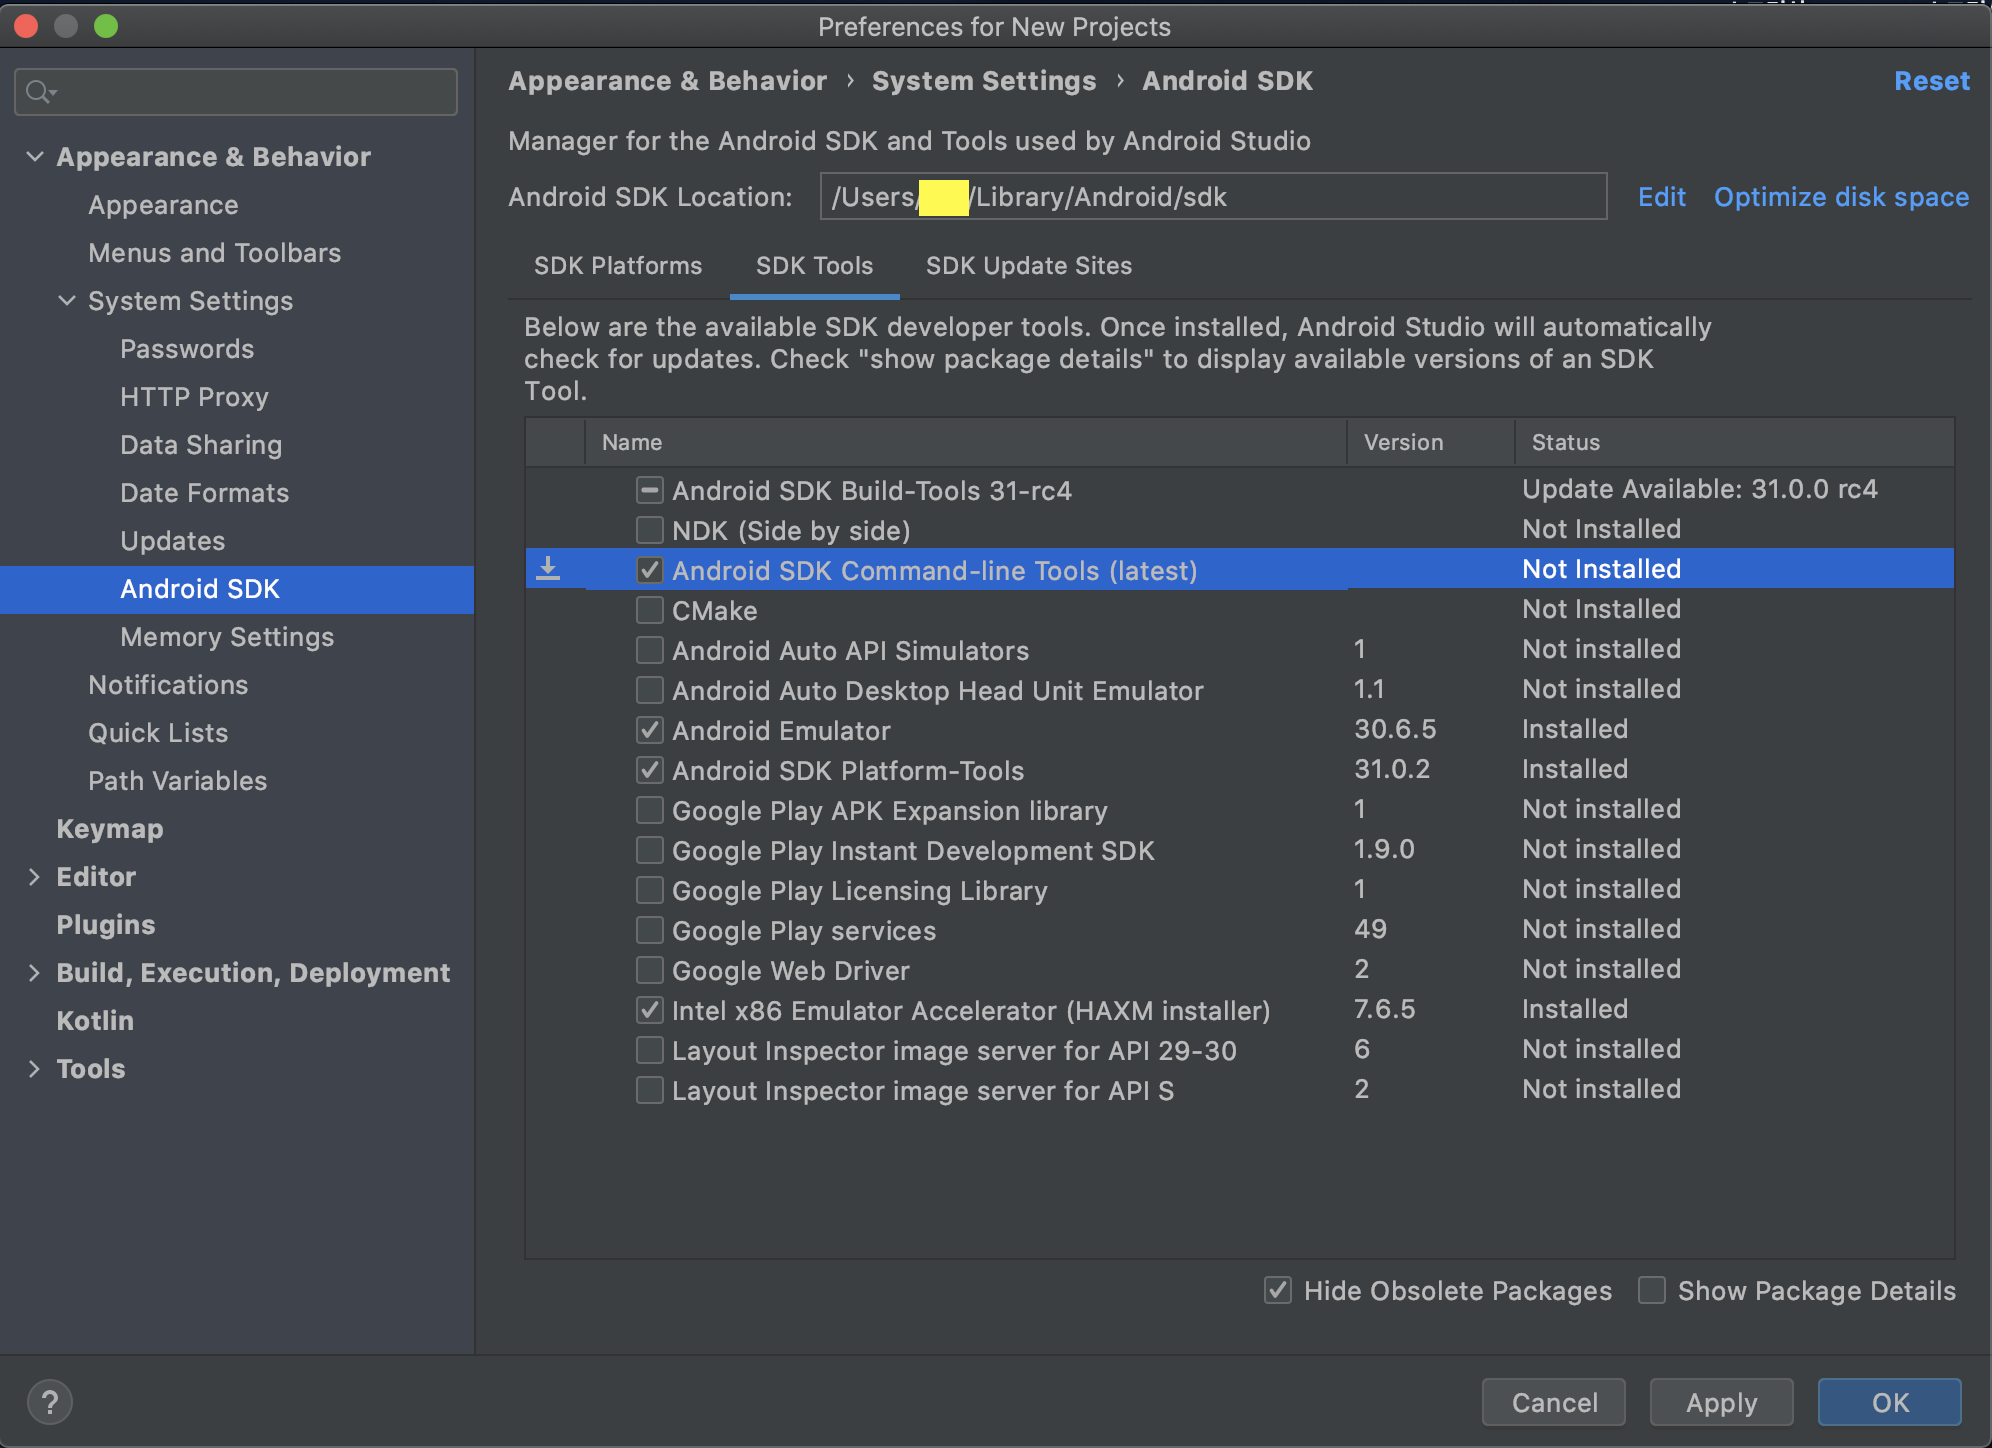Sort table by Version column header
1992x1448 pixels.
pos(1431,442)
